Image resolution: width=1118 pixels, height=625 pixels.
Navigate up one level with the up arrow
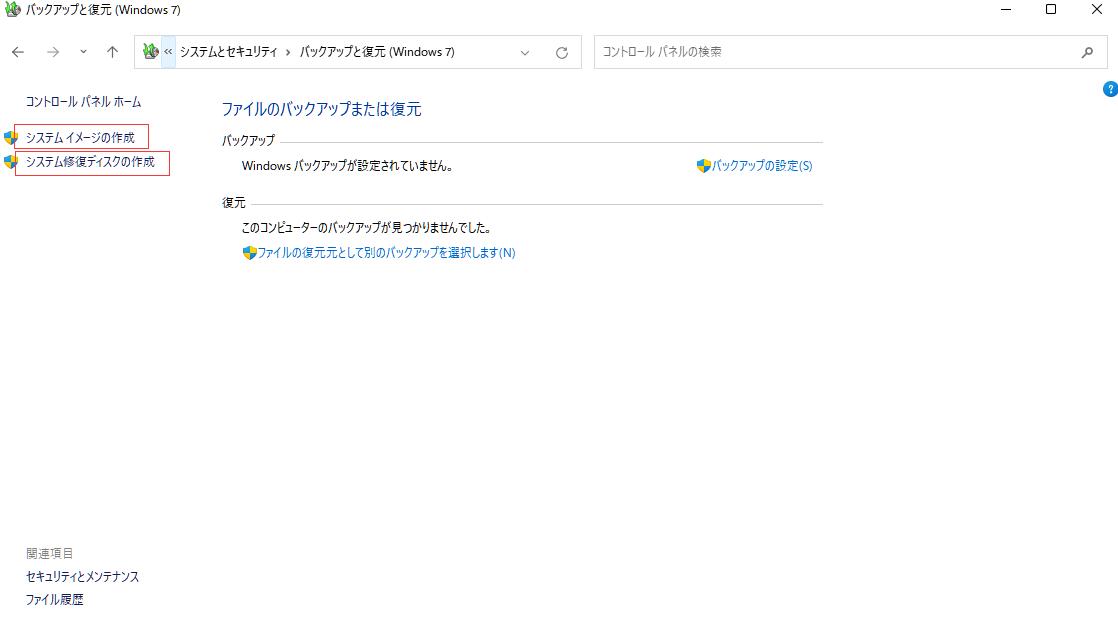(x=112, y=51)
